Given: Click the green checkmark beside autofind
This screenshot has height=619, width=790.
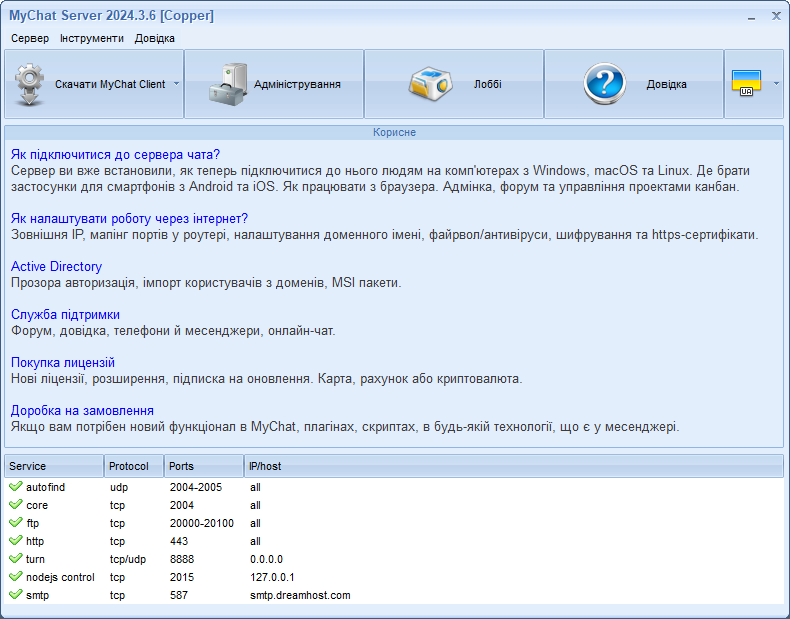Looking at the screenshot, I should click(16, 487).
